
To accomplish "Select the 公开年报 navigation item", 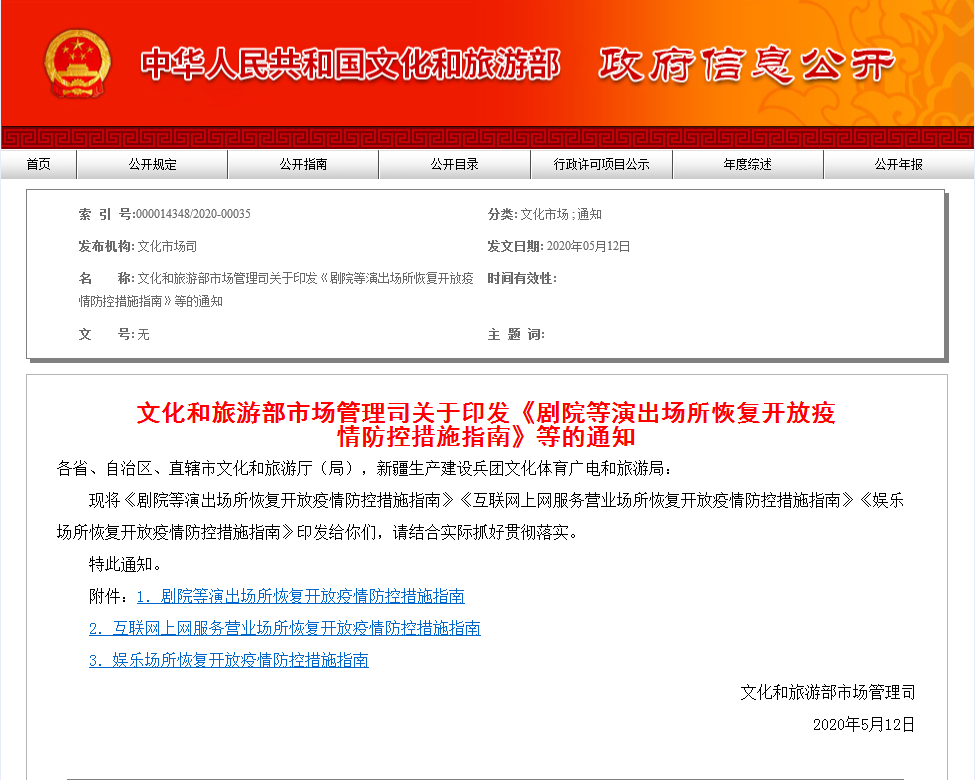I will pyautogui.click(x=898, y=165).
